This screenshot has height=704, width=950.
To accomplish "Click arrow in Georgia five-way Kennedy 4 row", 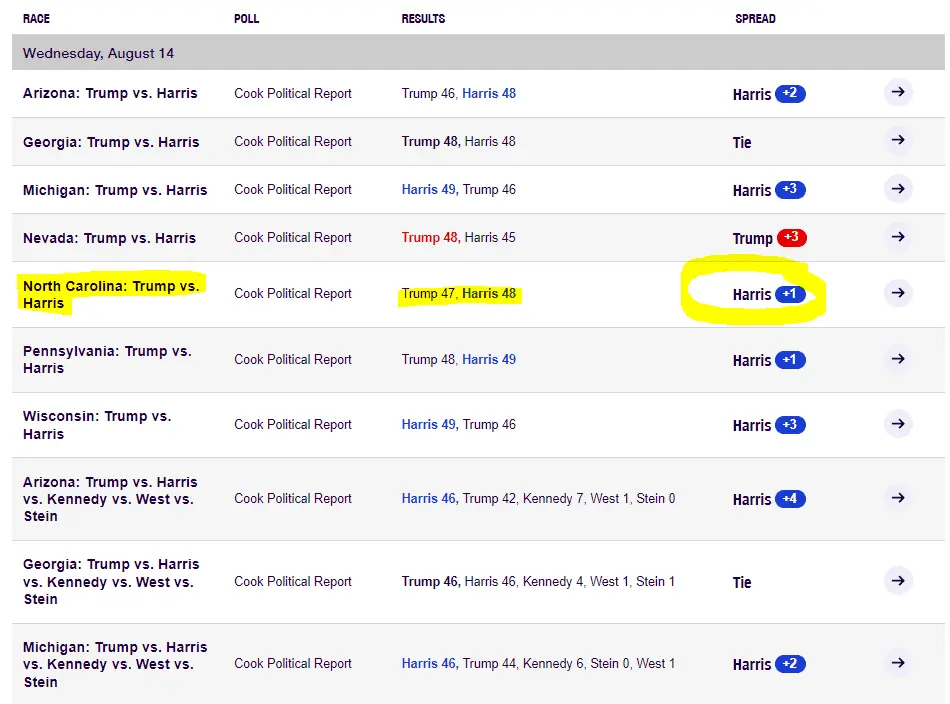I will (x=898, y=581).
